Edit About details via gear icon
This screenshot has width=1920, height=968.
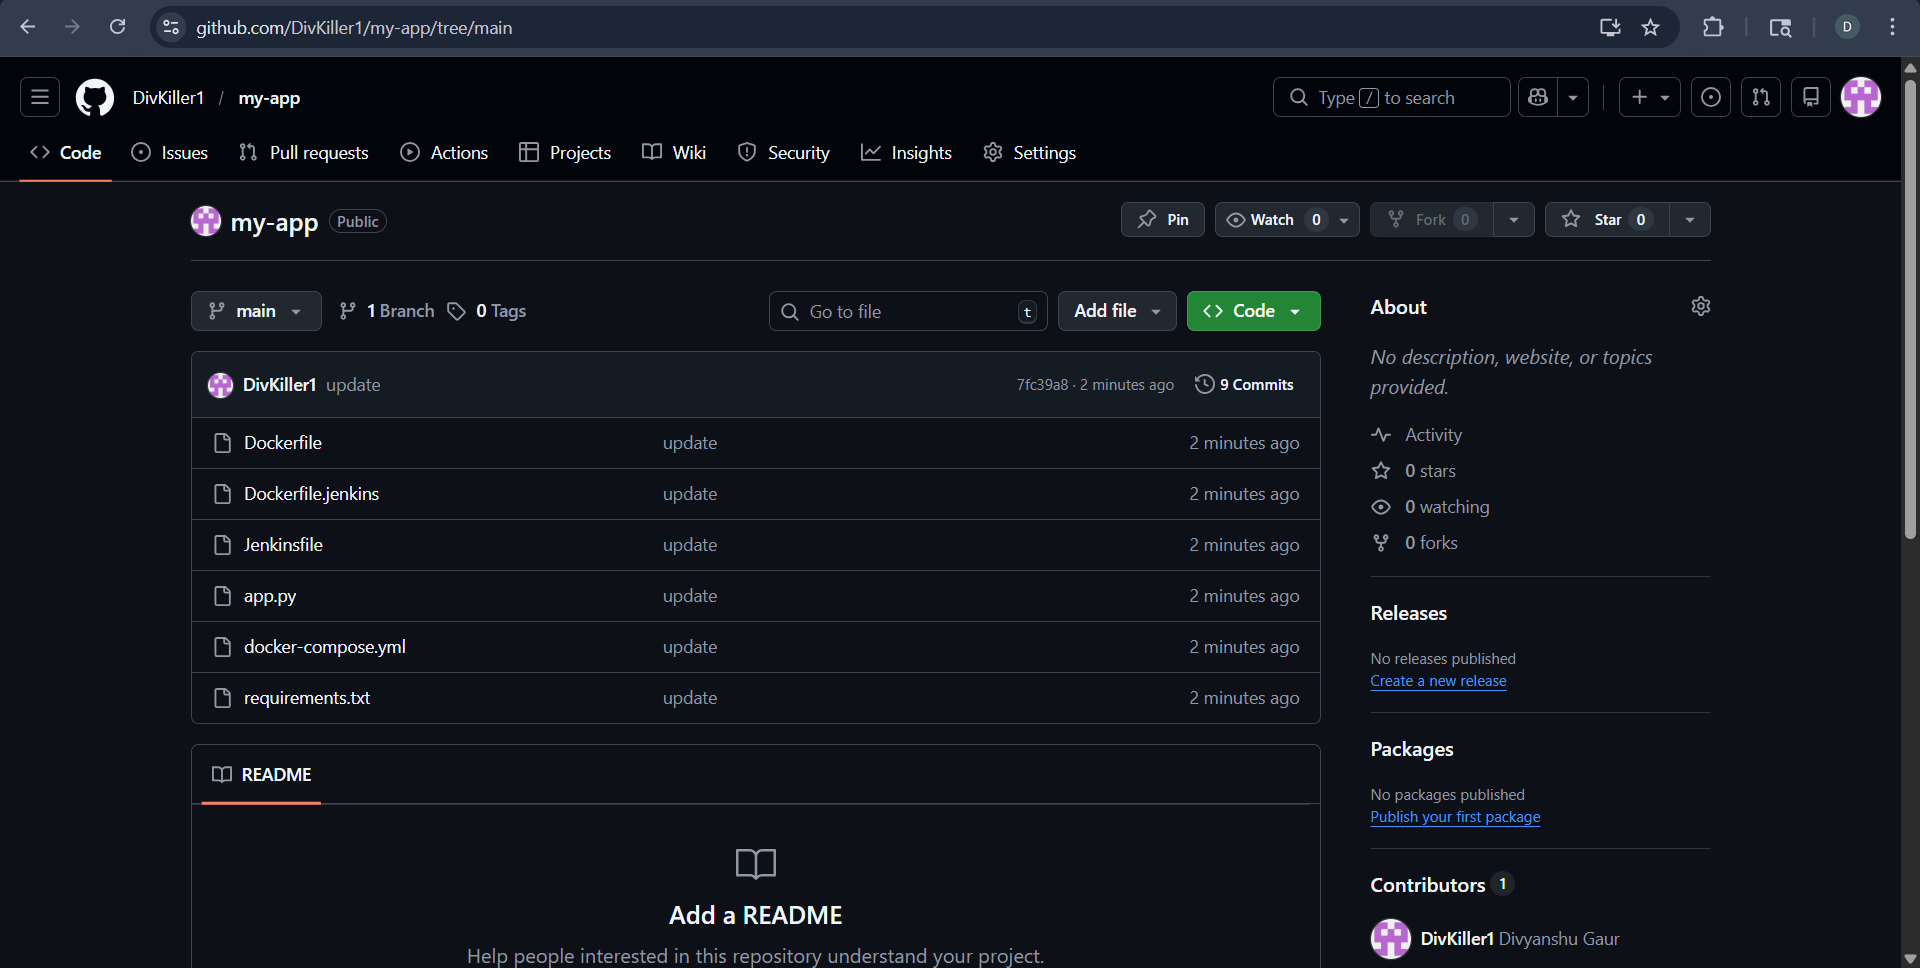1700,307
